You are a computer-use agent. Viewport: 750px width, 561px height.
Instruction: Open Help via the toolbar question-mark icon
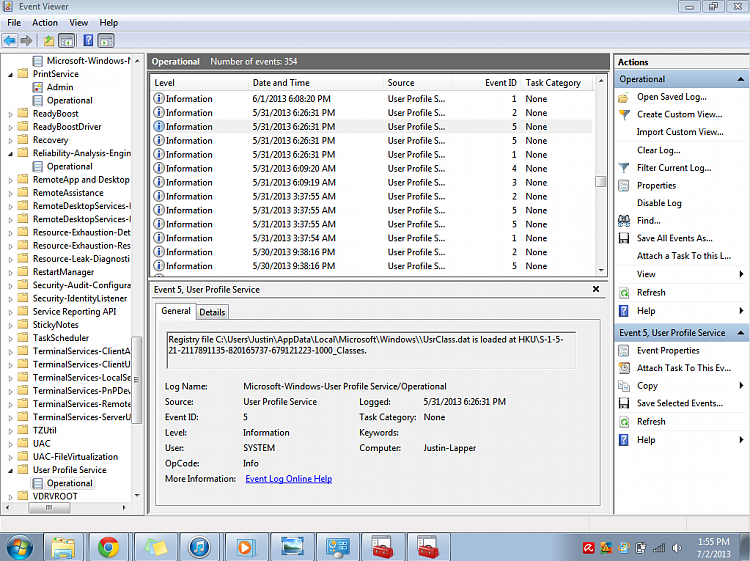[x=88, y=41]
